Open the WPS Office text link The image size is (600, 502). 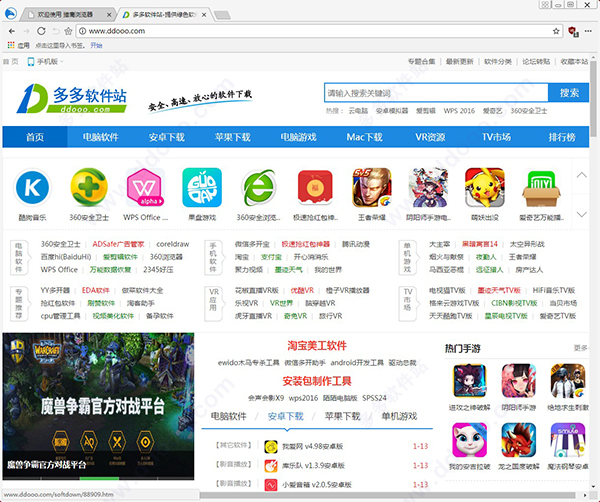[59, 270]
